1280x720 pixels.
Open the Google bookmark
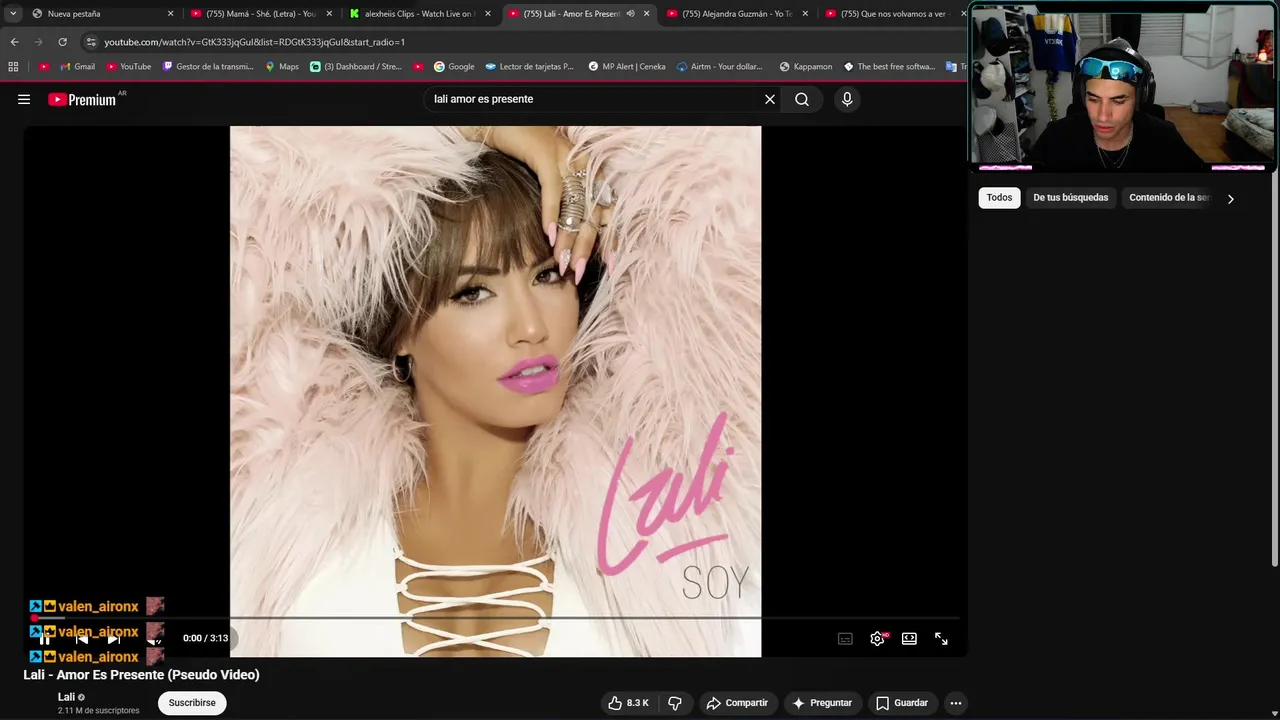point(454,67)
